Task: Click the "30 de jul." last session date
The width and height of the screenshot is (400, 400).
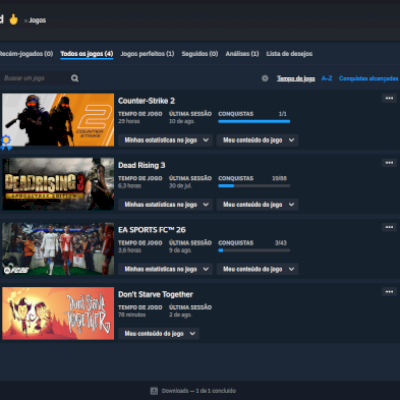Action: (180, 186)
